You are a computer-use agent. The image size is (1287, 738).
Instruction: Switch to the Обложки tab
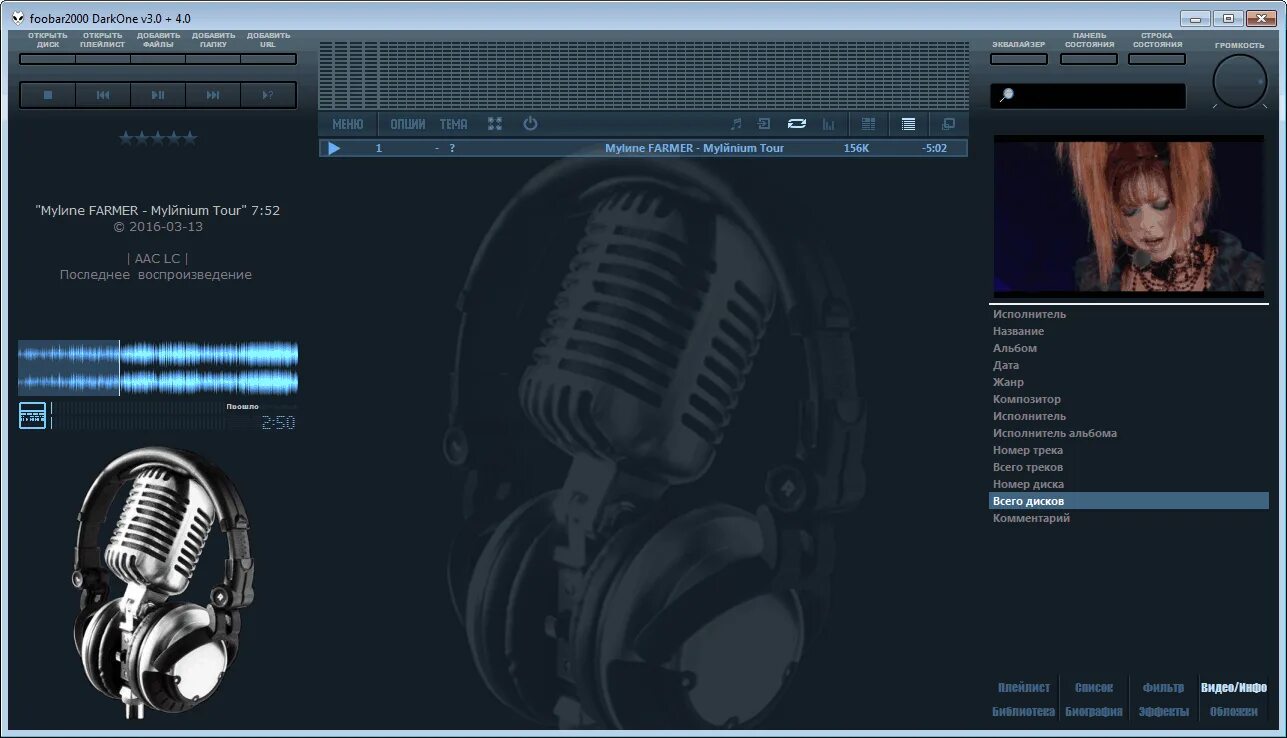coord(1234,712)
